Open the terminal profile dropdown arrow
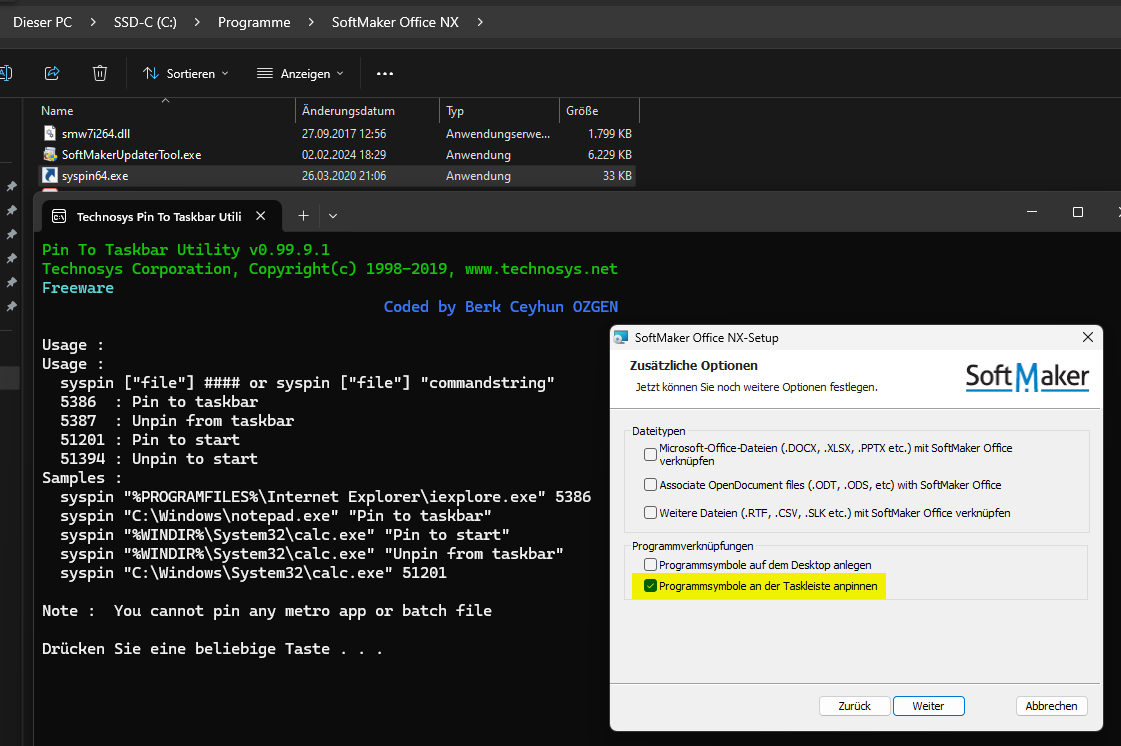 (x=332, y=216)
